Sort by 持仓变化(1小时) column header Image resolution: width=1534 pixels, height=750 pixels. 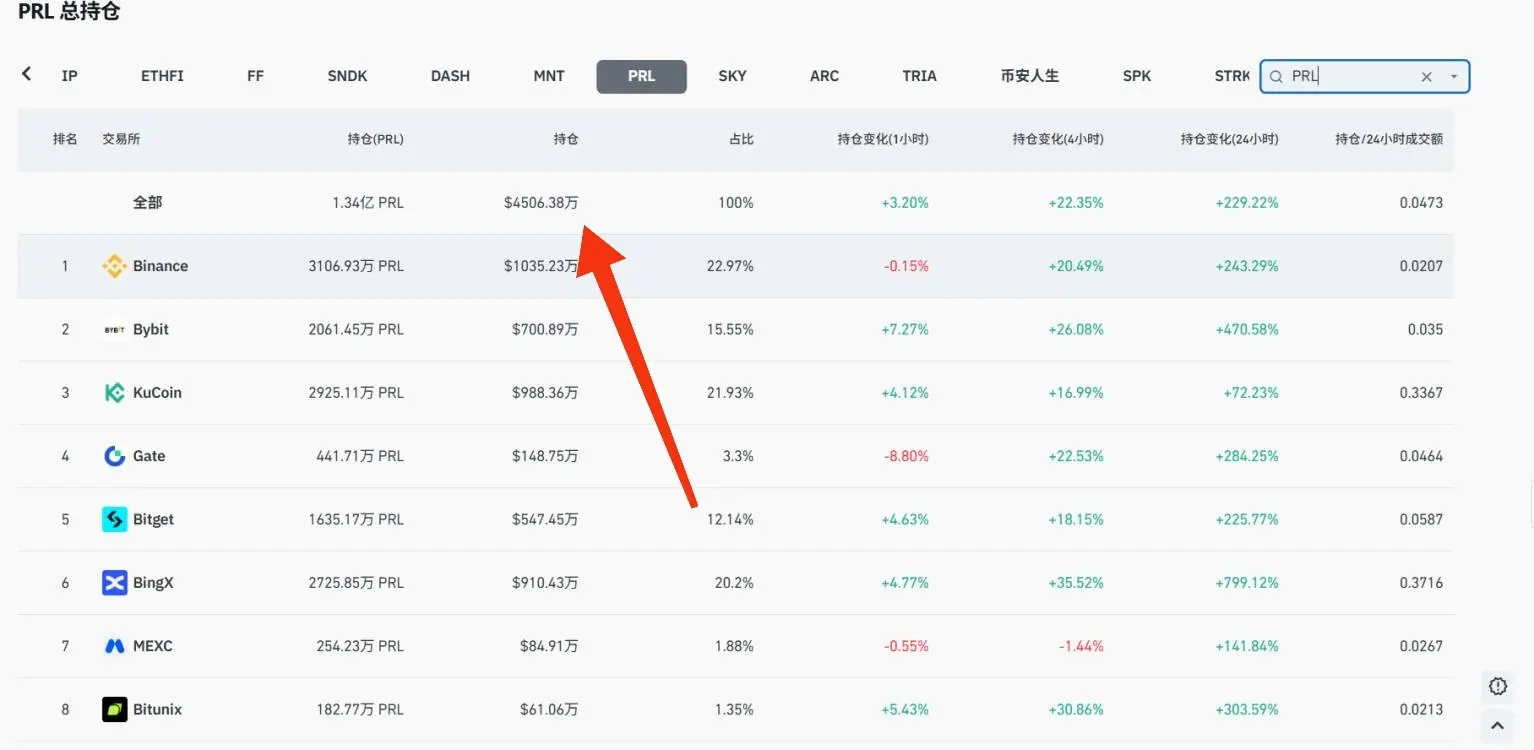point(883,139)
